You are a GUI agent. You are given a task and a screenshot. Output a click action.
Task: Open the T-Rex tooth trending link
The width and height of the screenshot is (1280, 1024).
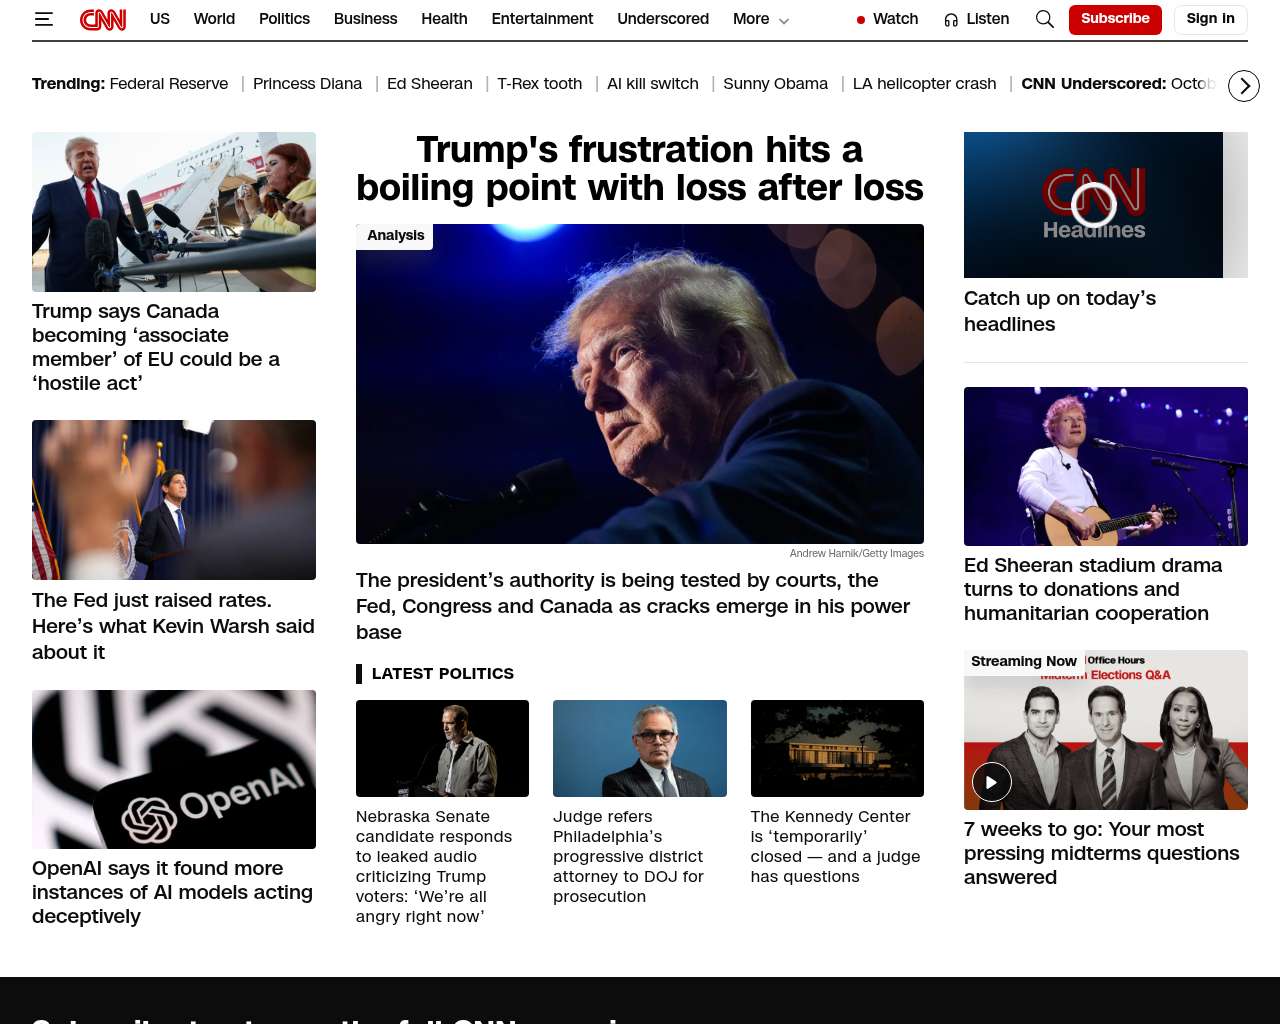(x=539, y=84)
